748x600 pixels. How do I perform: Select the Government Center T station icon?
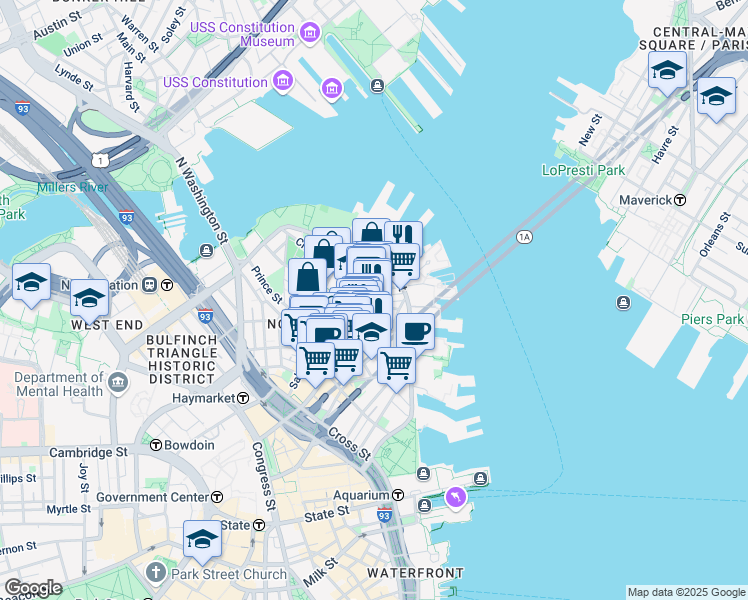217,497
